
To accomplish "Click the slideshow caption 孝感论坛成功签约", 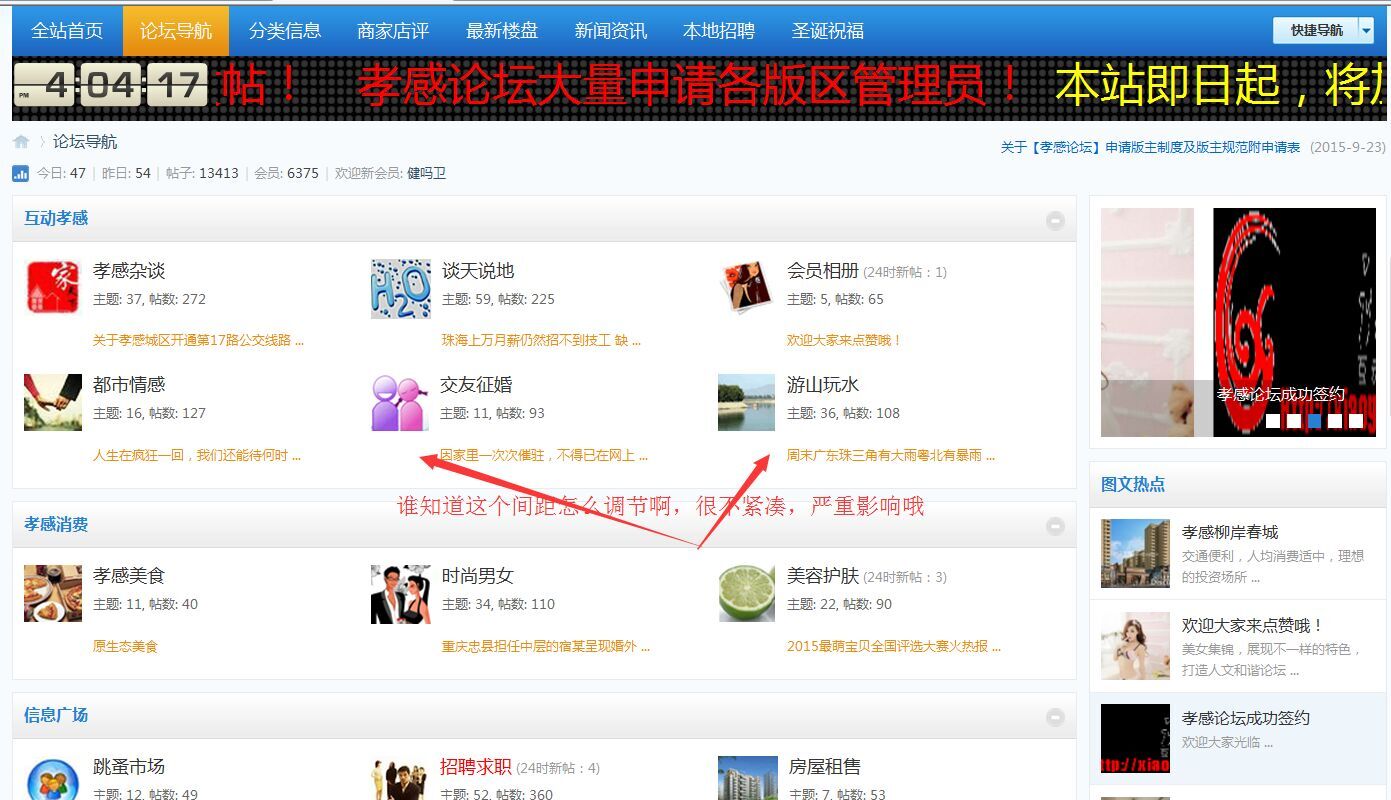I will [1280, 394].
